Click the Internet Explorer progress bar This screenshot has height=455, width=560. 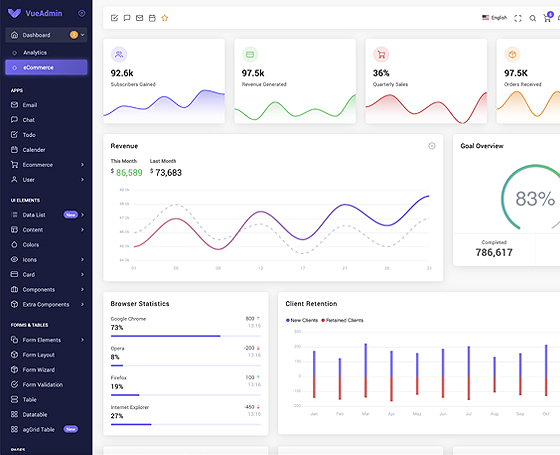(186, 424)
